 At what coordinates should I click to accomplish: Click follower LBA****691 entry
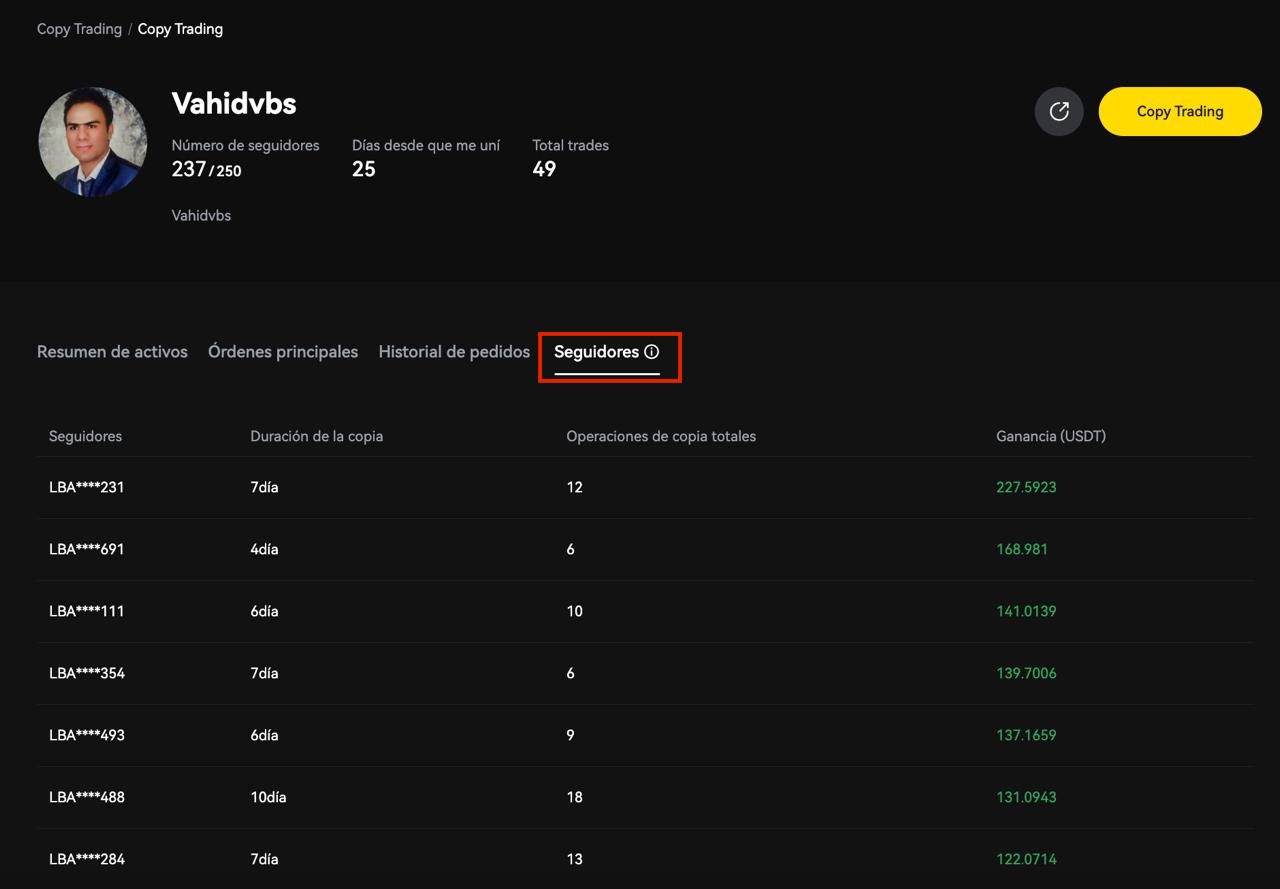(x=87, y=550)
